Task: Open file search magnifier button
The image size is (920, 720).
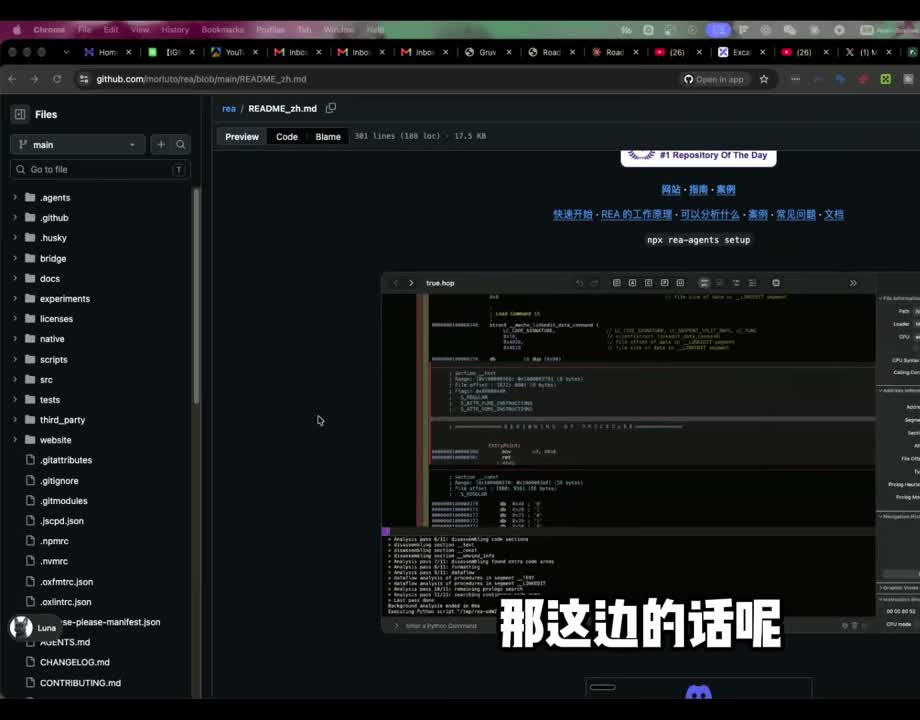Action: point(181,144)
